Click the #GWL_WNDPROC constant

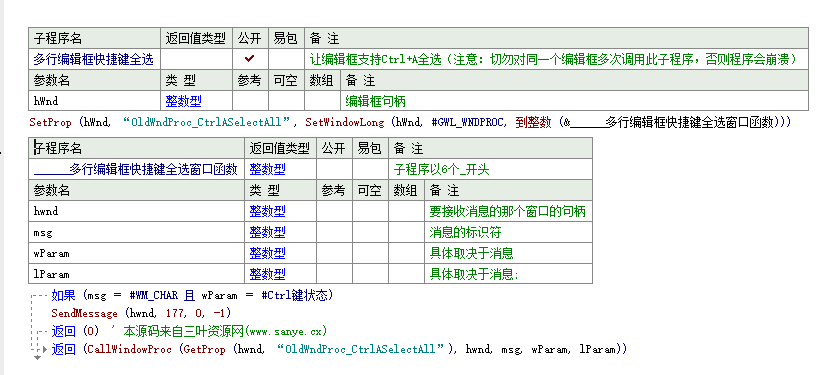pos(468,123)
